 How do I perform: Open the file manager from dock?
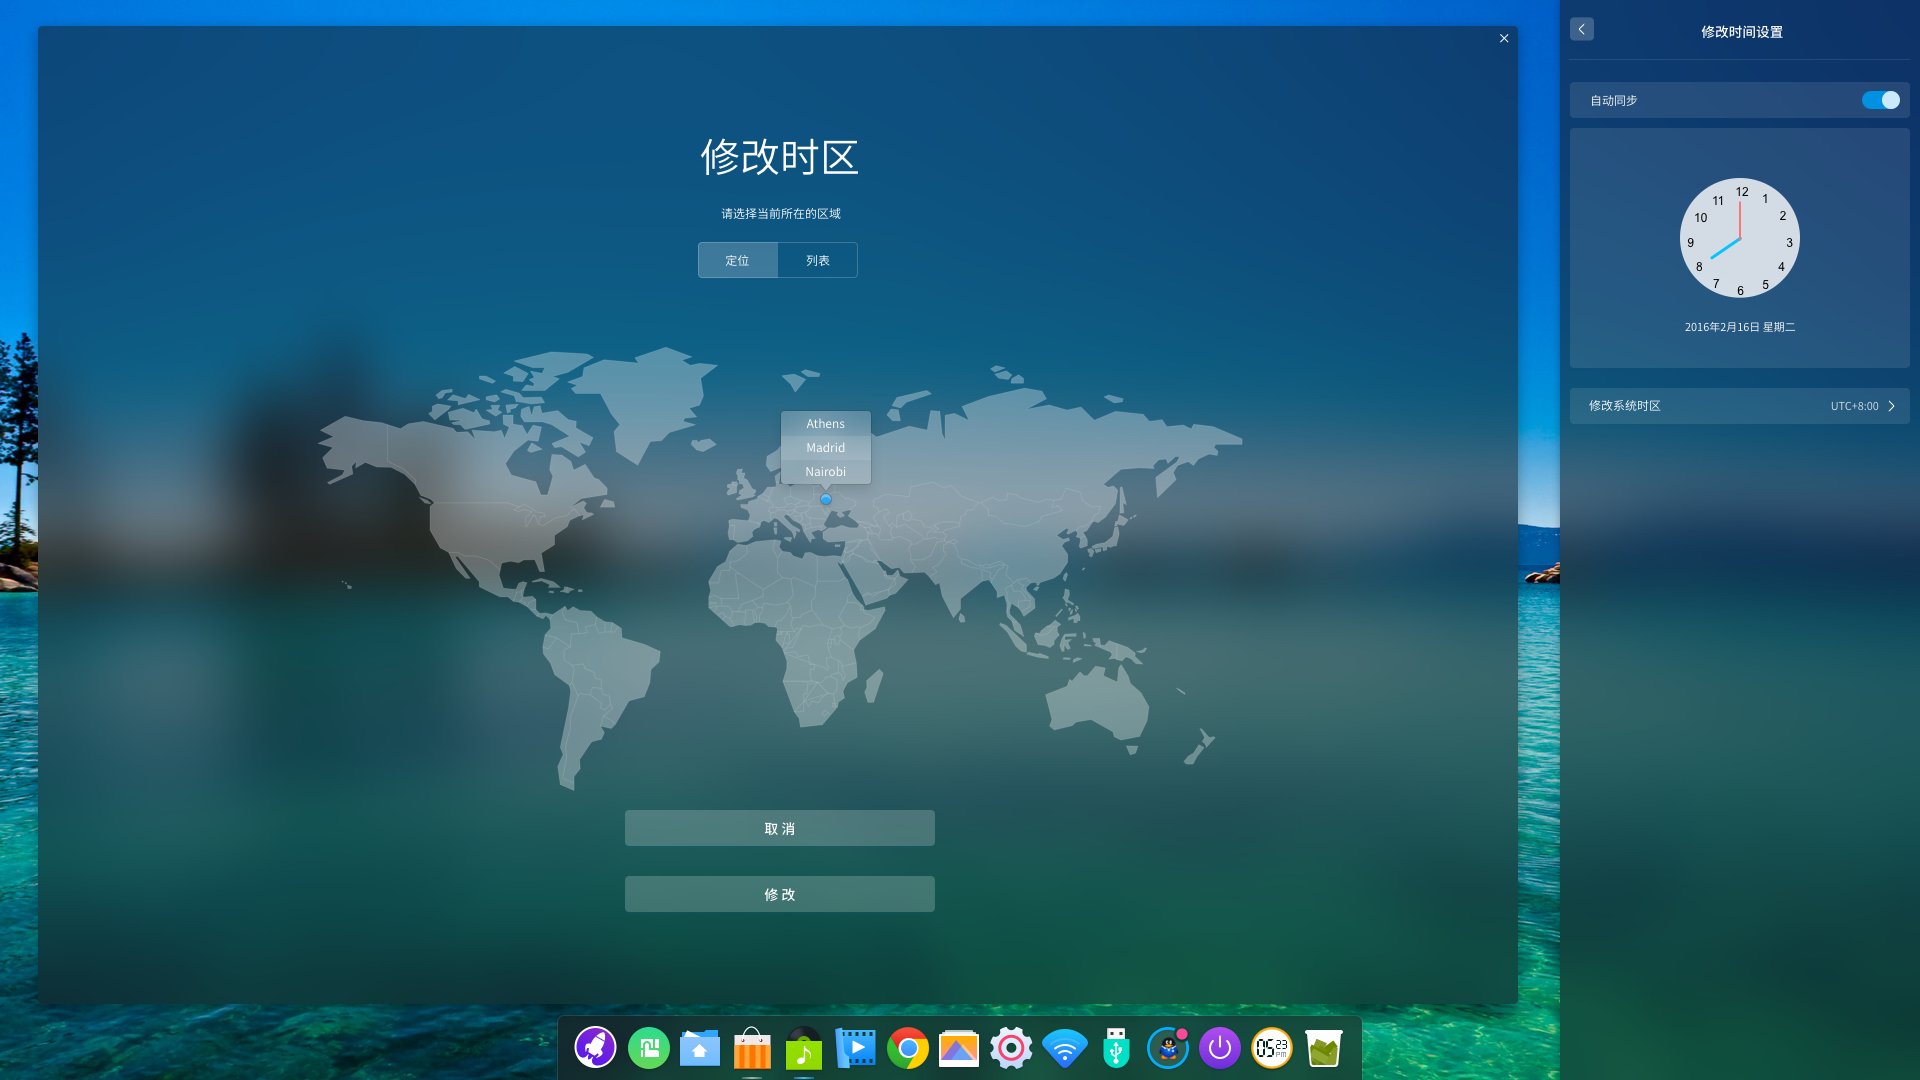pos(700,1048)
